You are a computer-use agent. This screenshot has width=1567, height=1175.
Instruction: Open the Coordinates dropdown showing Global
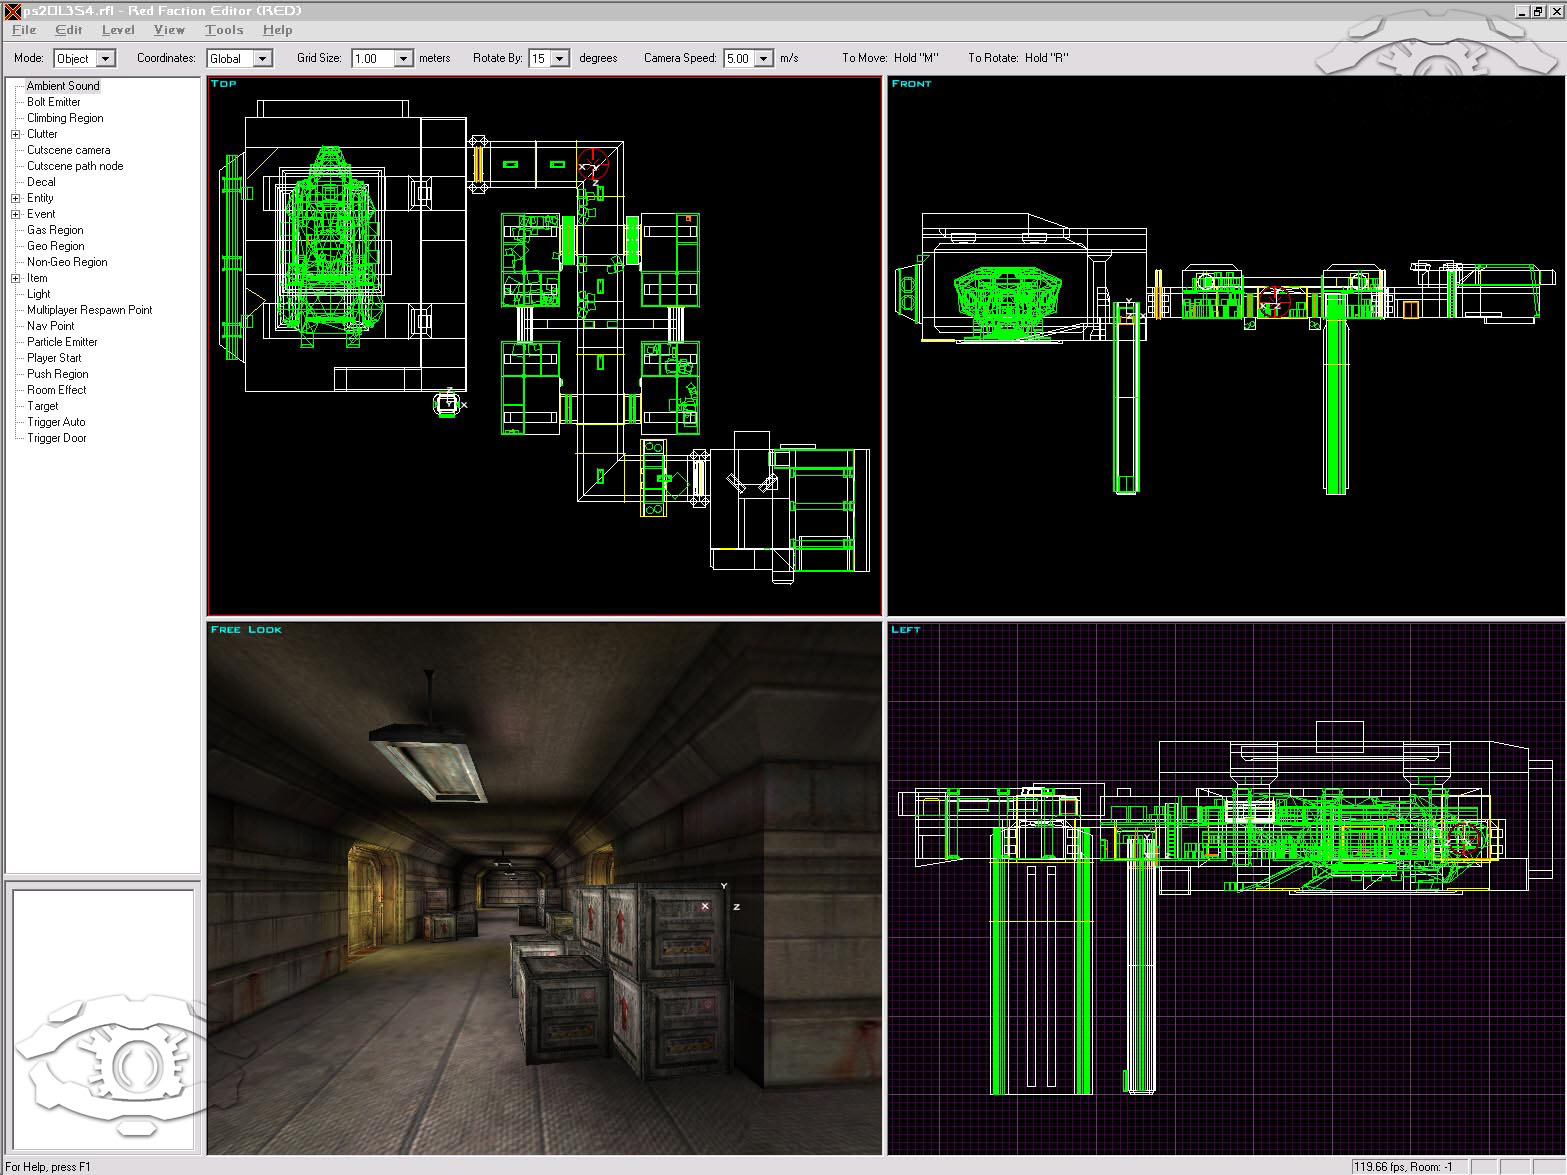[x=263, y=58]
